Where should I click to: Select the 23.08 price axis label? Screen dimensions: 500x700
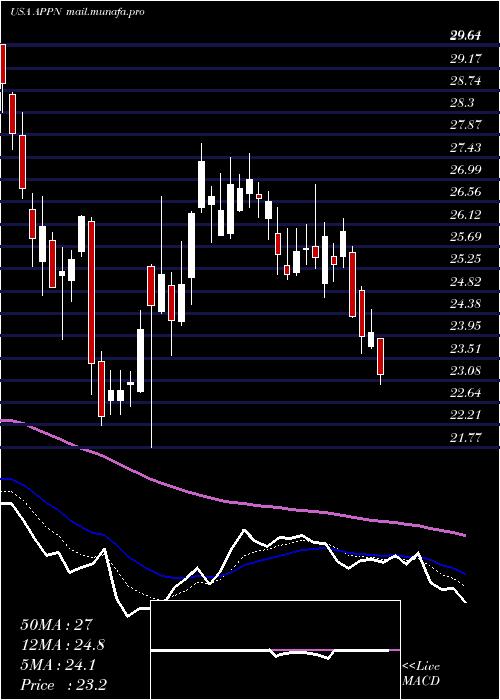pyautogui.click(x=465, y=371)
